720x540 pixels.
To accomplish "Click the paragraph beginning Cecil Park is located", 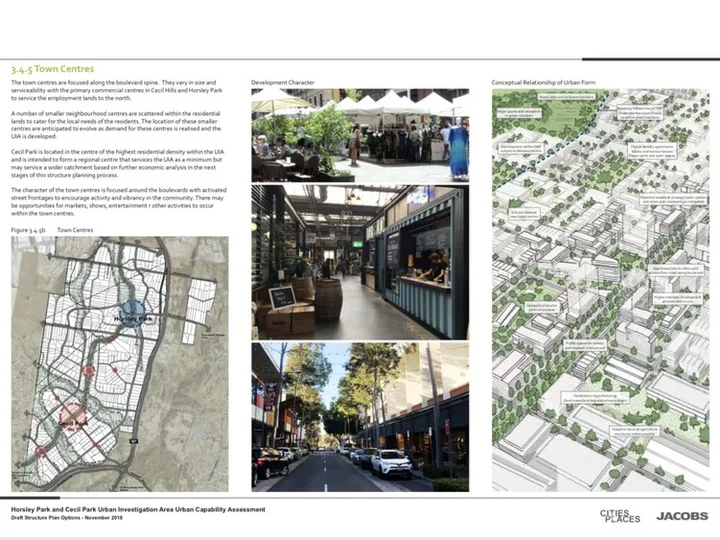I will click(x=118, y=163).
